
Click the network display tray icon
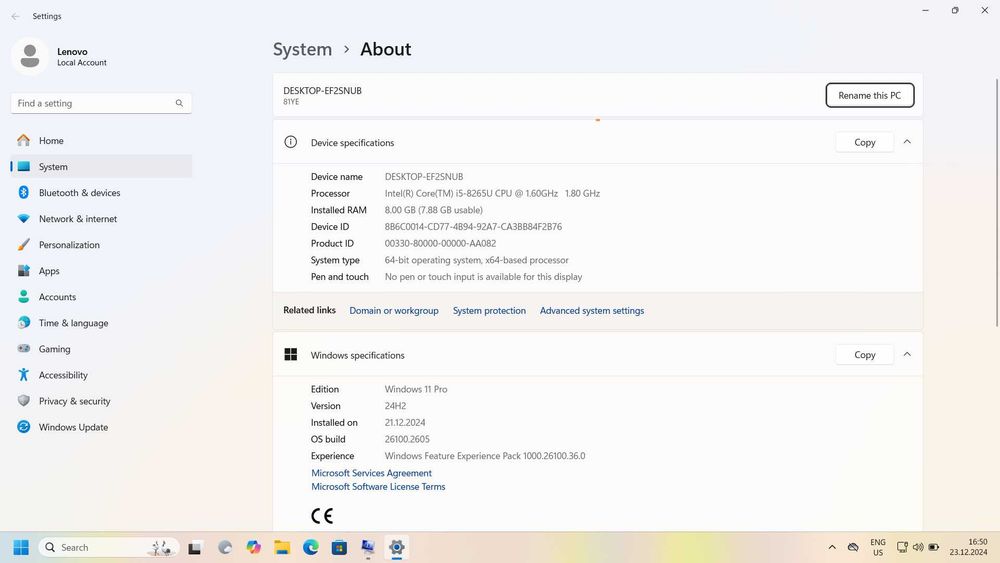902,547
